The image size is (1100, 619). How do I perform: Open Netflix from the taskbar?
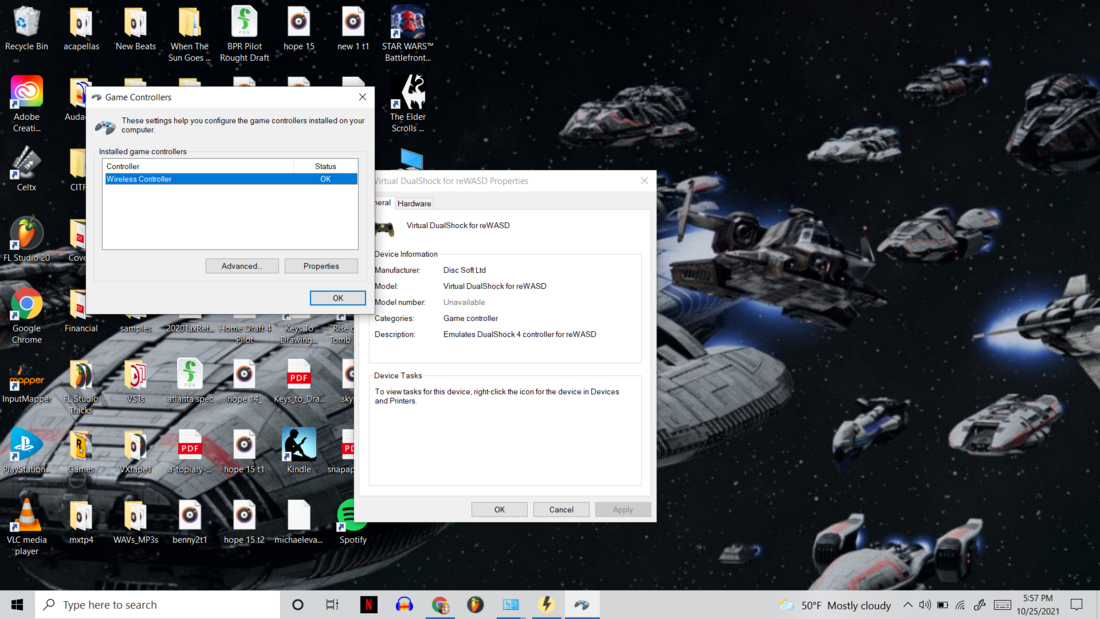tap(369, 604)
